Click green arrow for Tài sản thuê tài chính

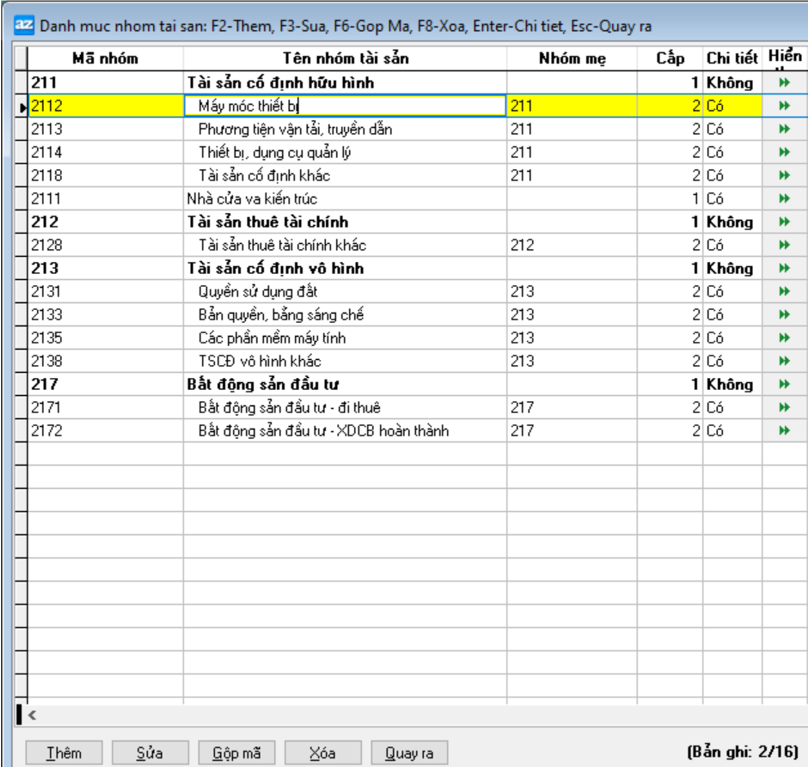click(784, 222)
